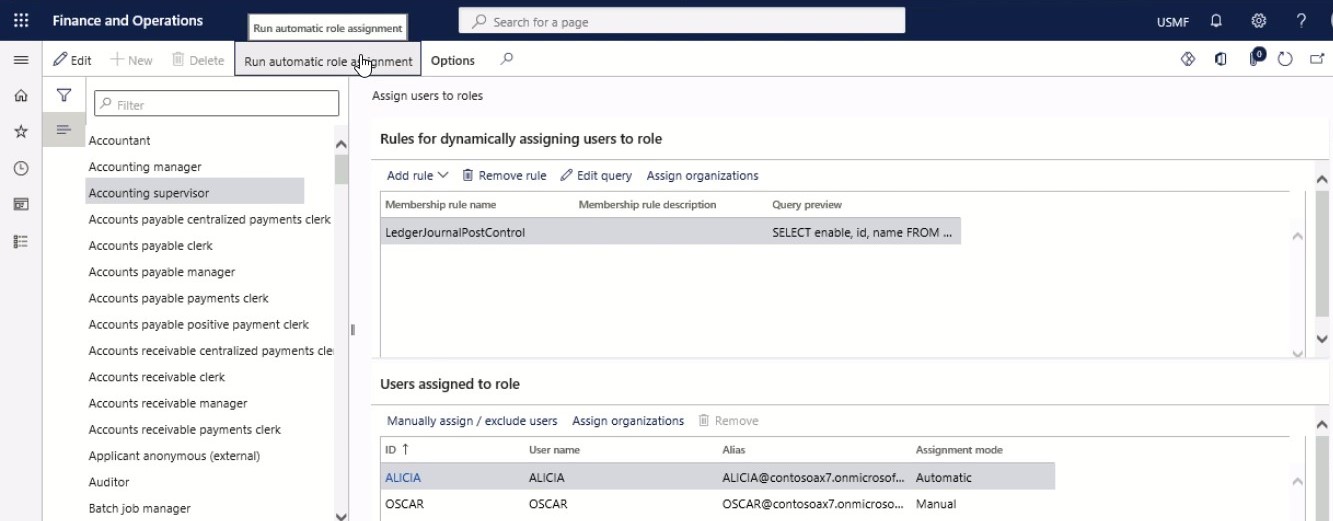
Task: Click Edit in the action pane
Action: click(x=72, y=60)
